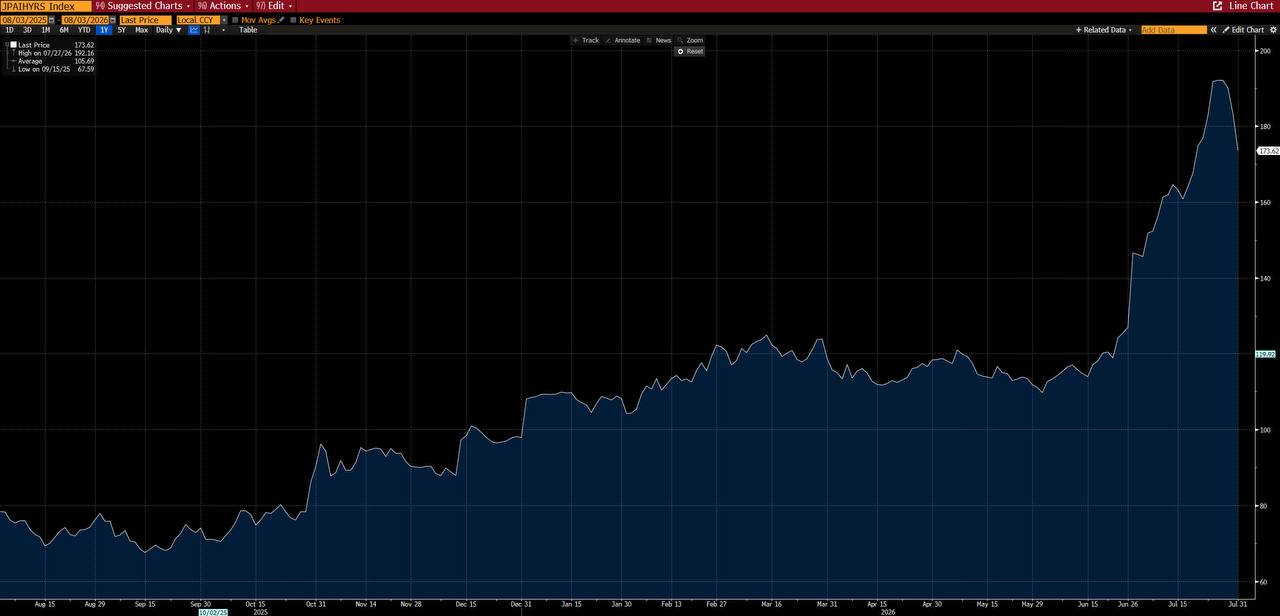Click the 200 y-axis label
Viewport: 1280px width, 616px height.
coord(1265,50)
